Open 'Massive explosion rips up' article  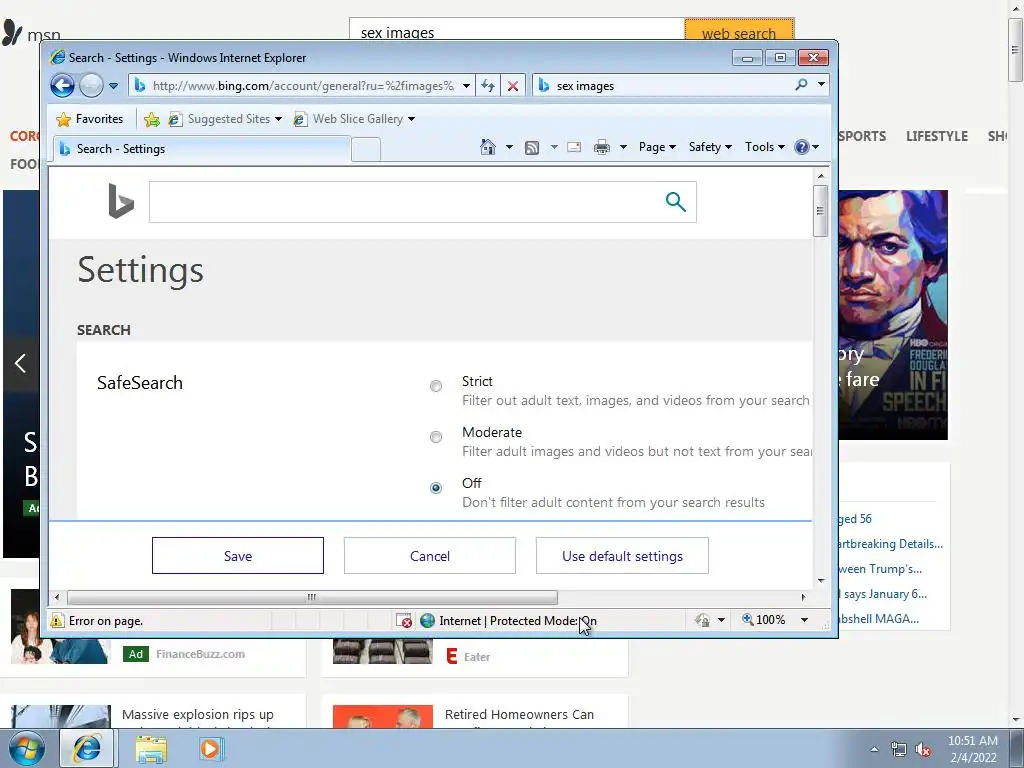pos(198,714)
